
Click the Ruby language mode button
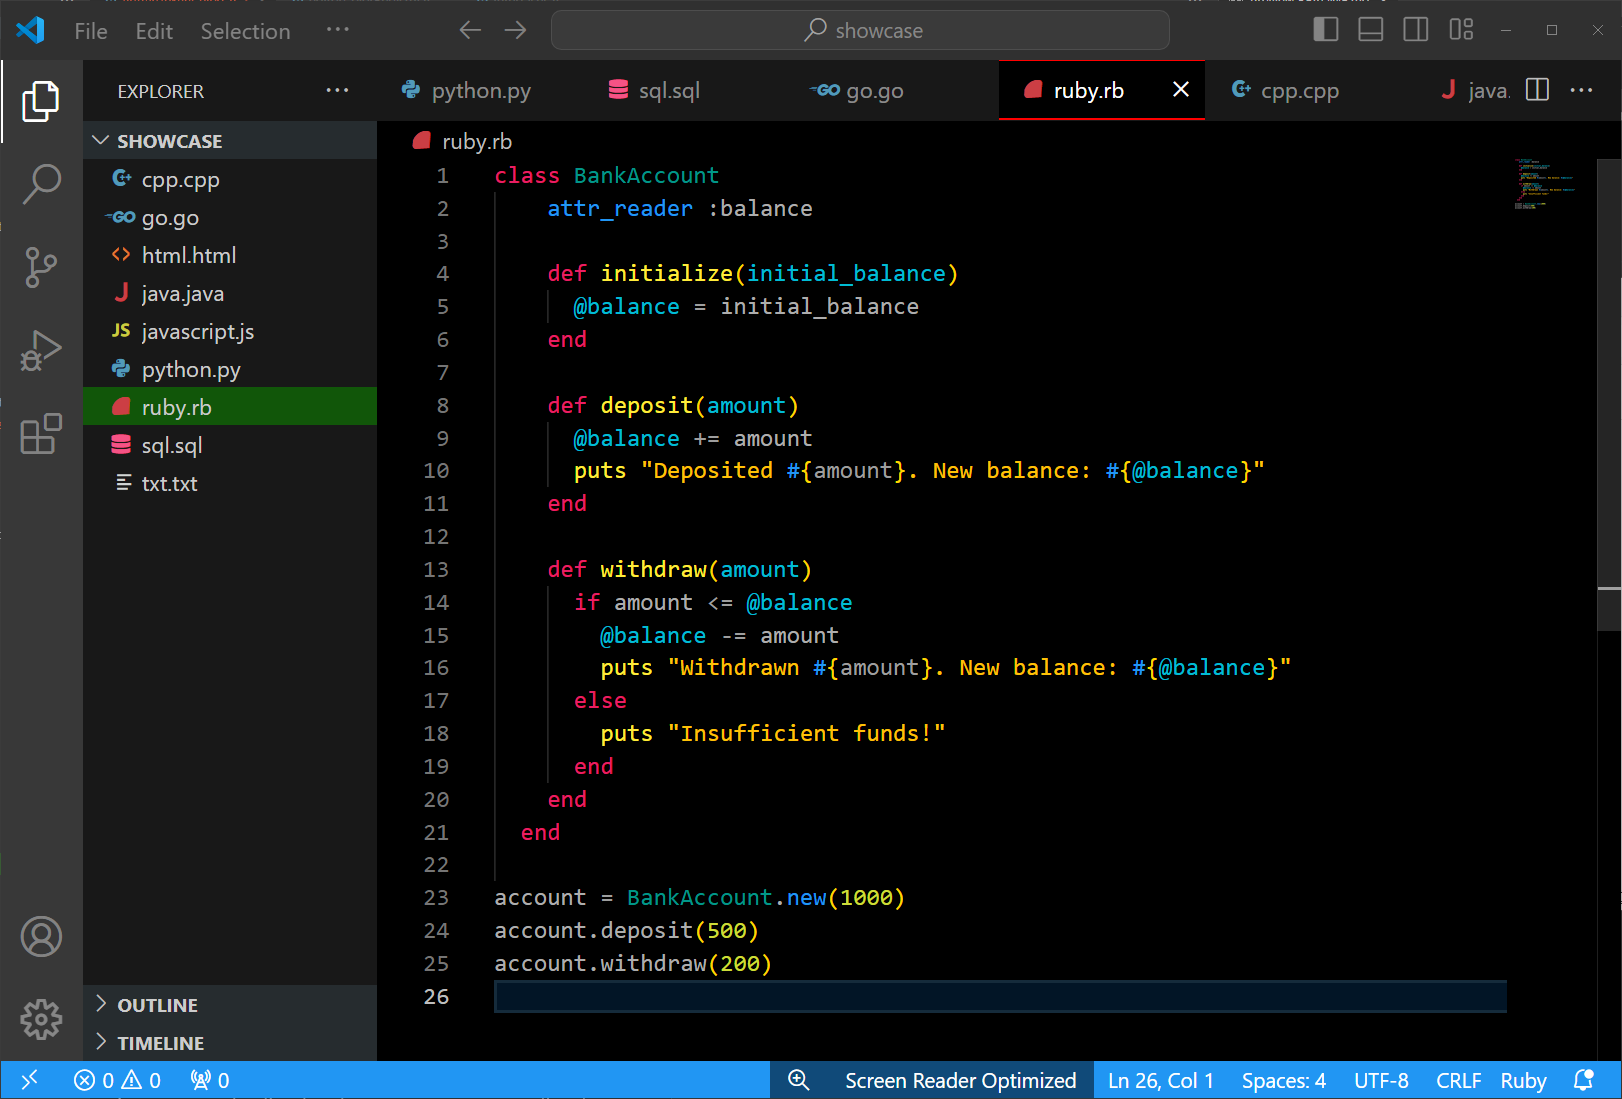coord(1523,1080)
